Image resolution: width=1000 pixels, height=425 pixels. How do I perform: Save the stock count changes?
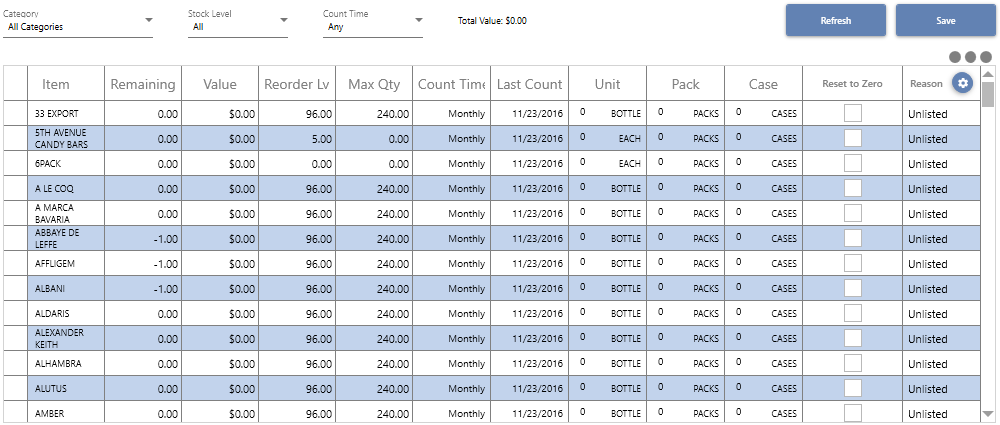click(x=946, y=20)
